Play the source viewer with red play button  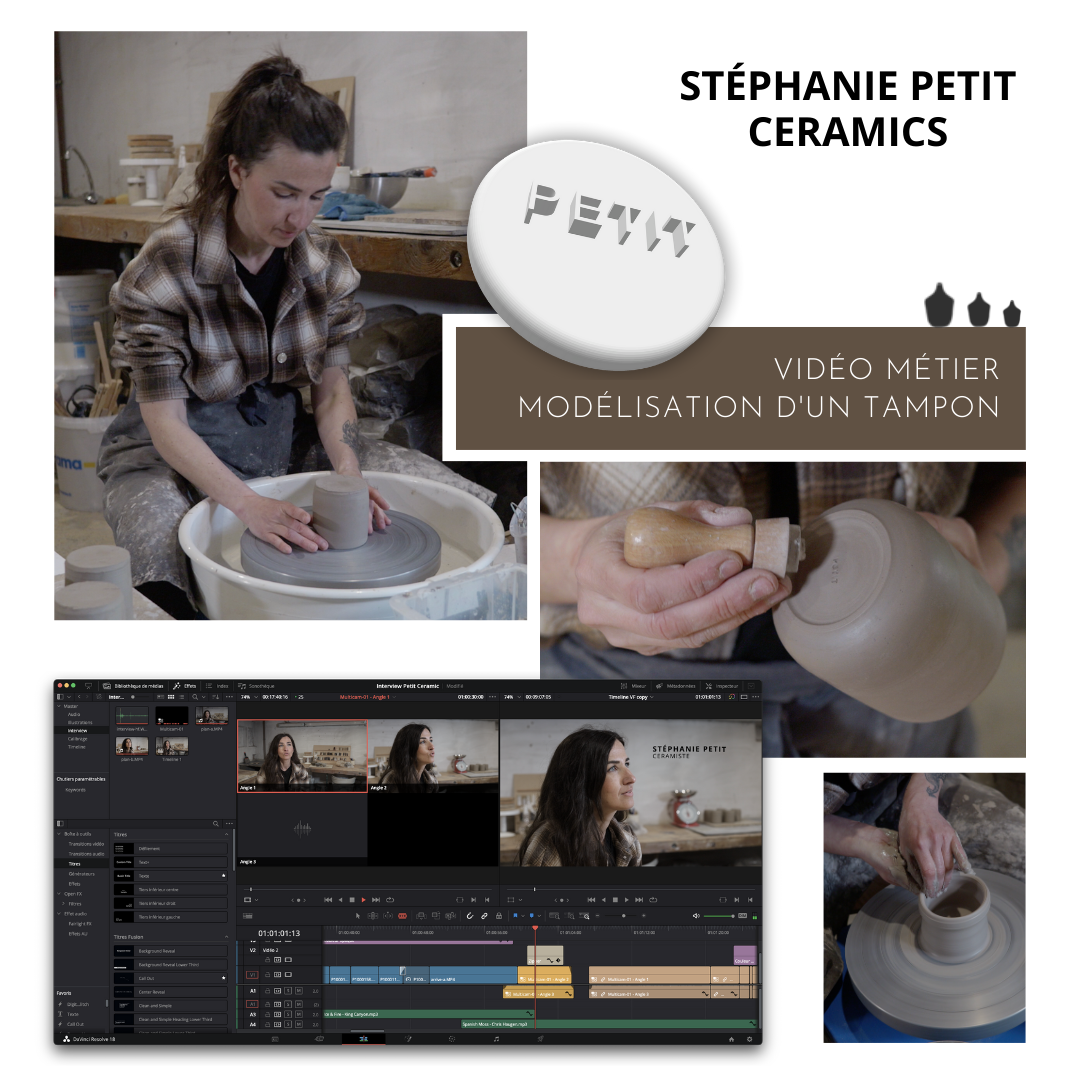pyautogui.click(x=364, y=900)
